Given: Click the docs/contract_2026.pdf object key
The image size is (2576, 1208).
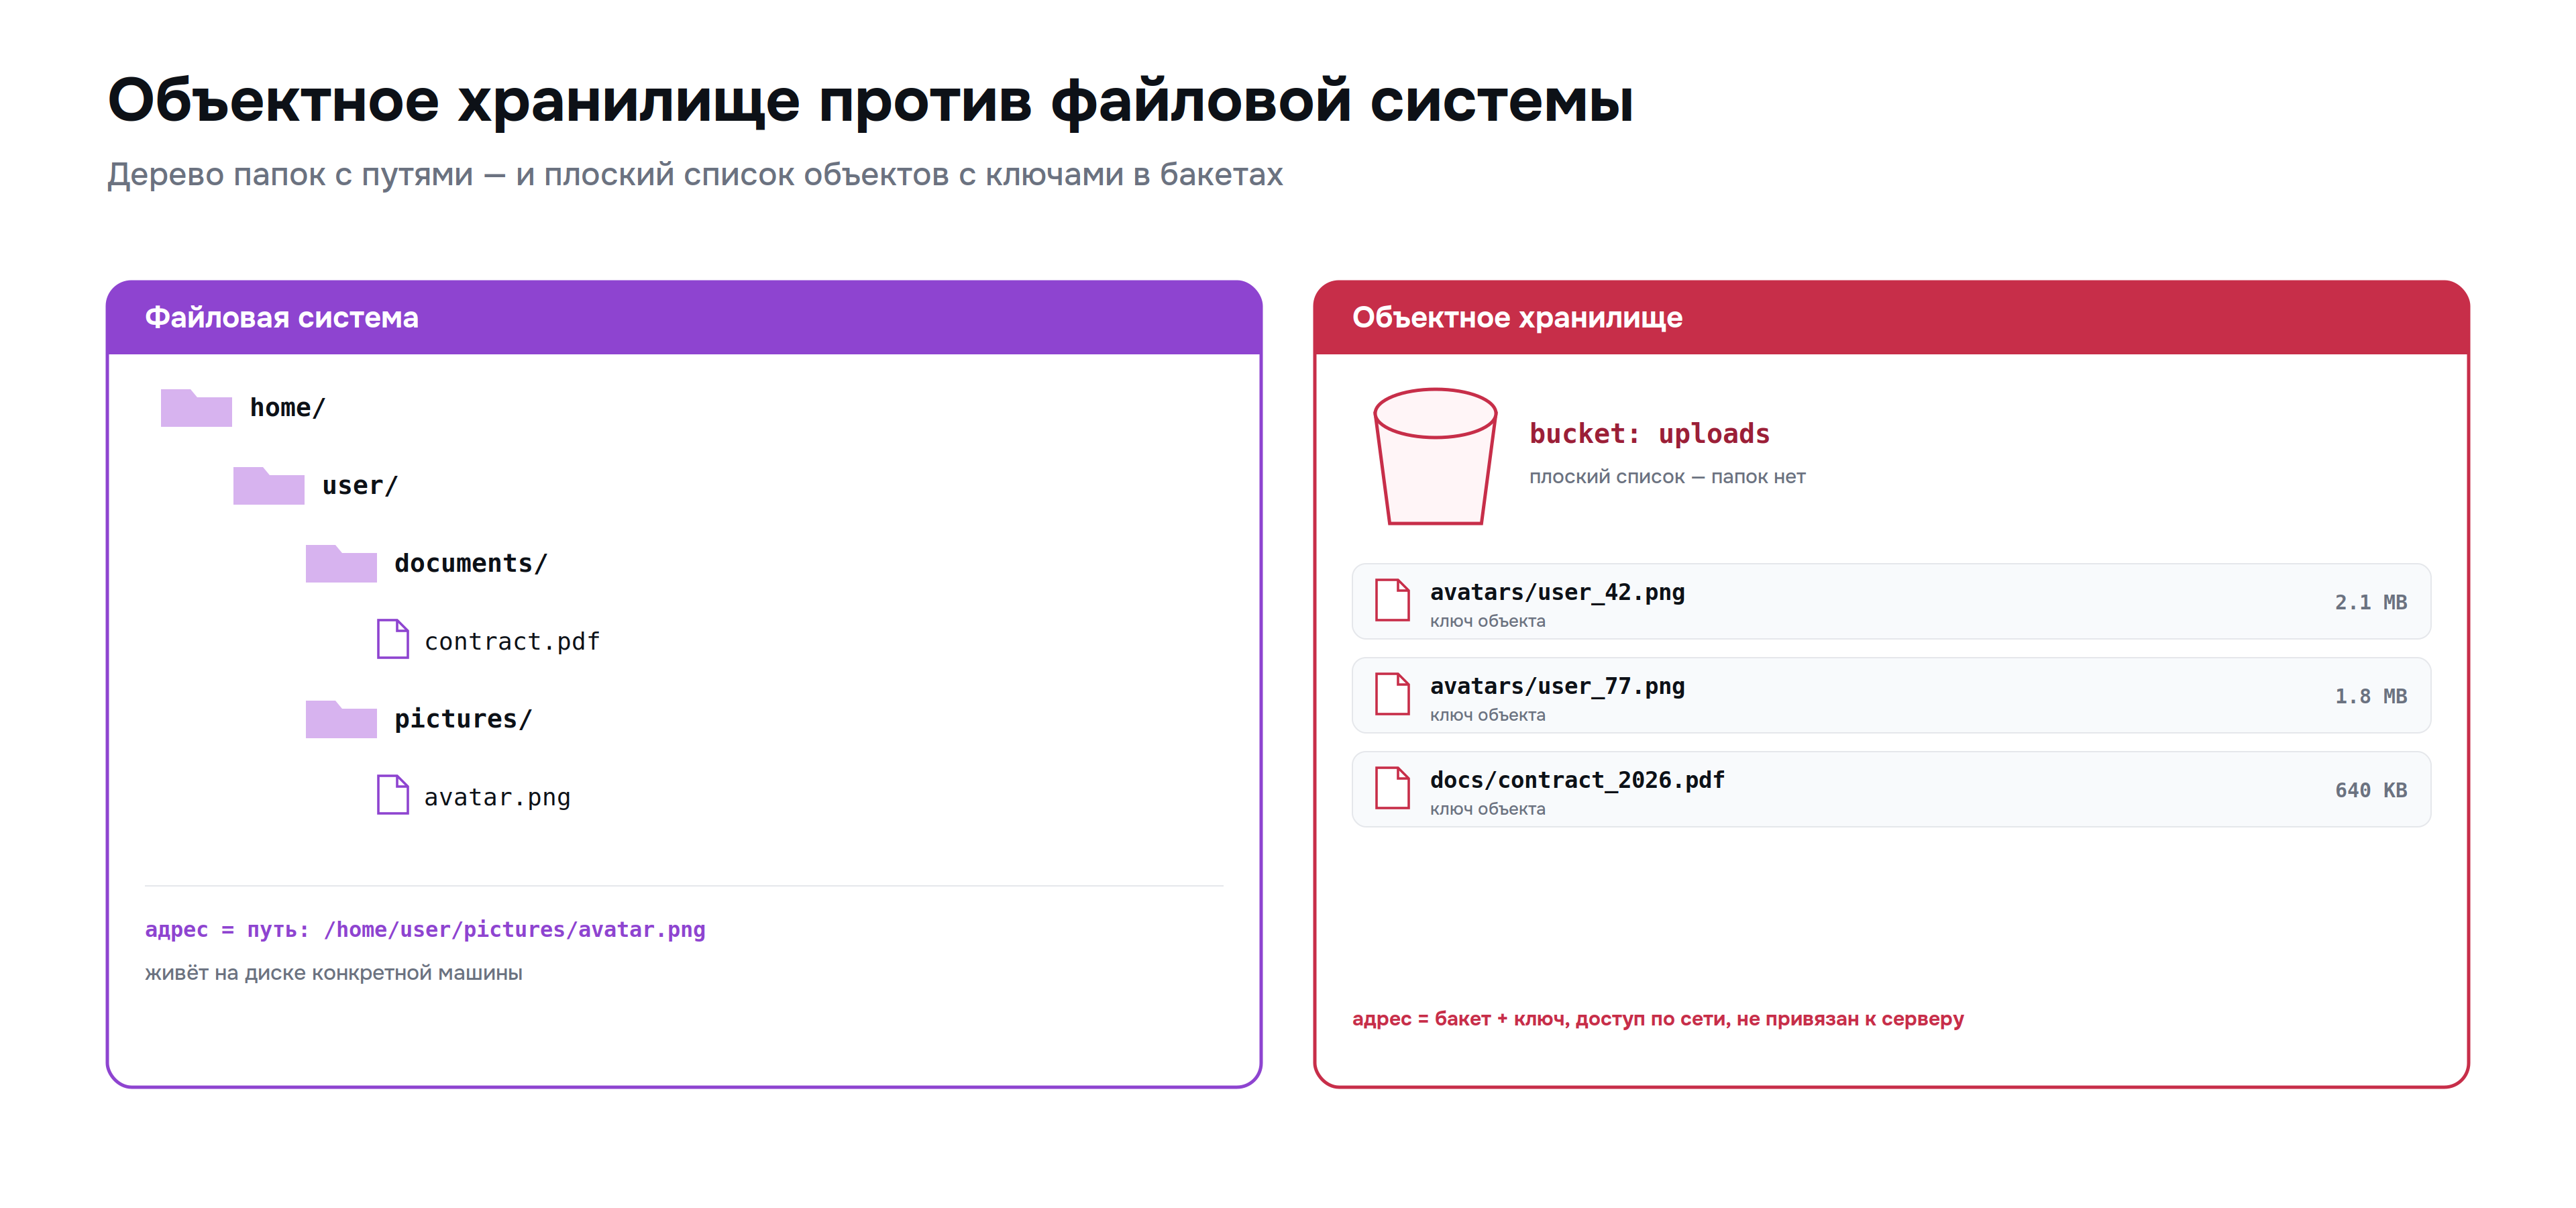Looking at the screenshot, I should tap(1577, 780).
